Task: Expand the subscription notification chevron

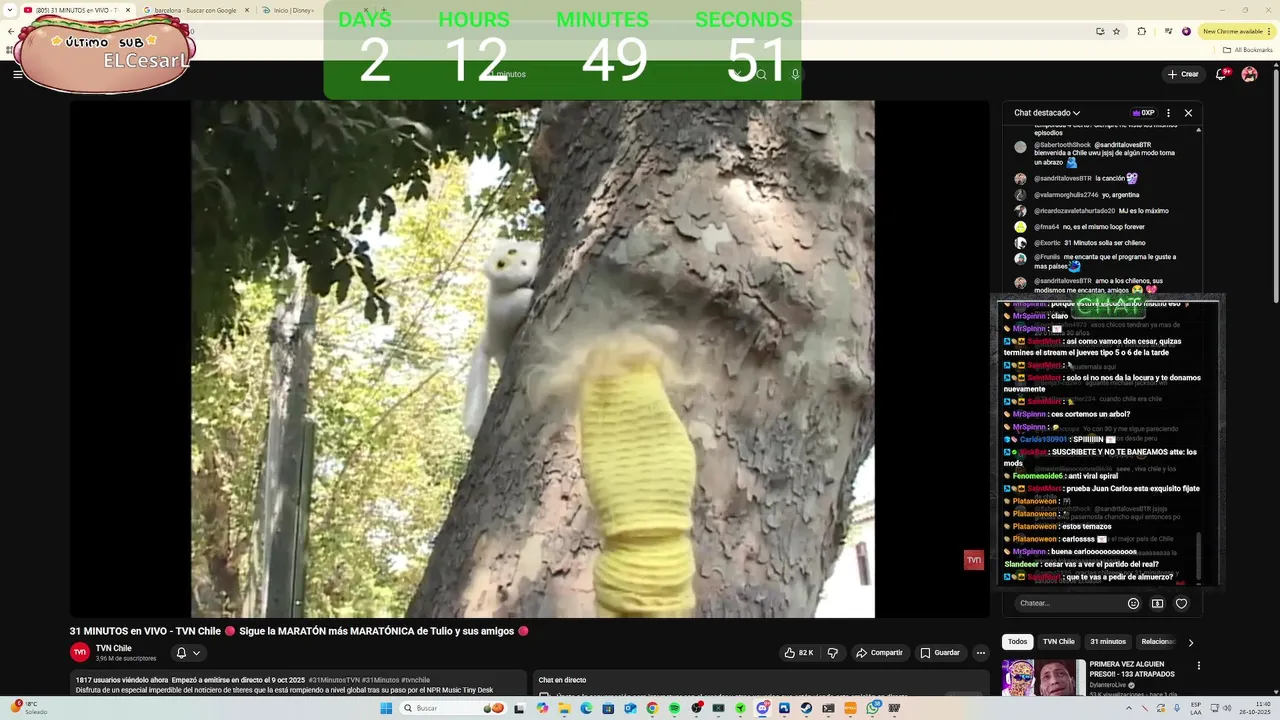Action: pyautogui.click(x=196, y=653)
